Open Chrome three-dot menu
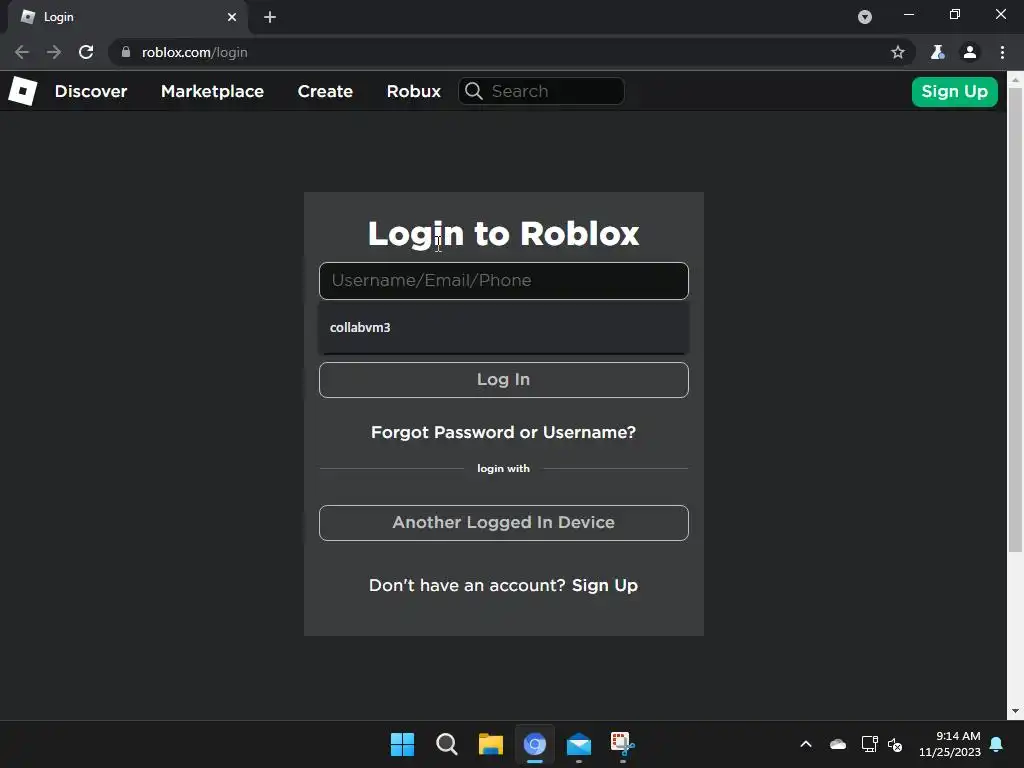 coord(1002,52)
